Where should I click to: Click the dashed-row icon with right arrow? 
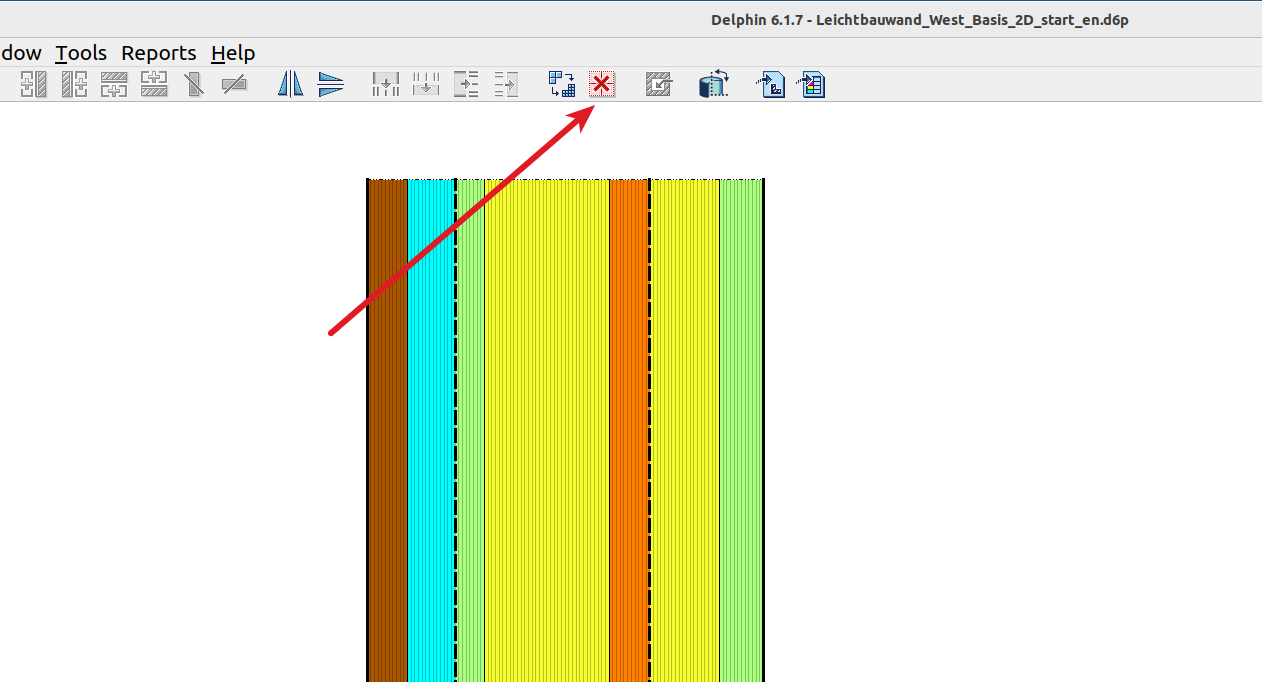506,85
